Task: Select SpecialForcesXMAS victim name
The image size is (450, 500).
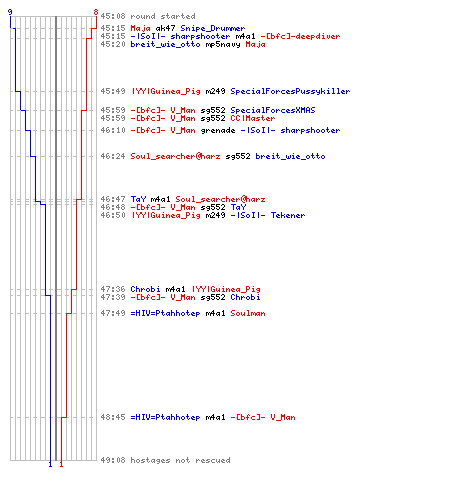Action: pyautogui.click(x=273, y=110)
